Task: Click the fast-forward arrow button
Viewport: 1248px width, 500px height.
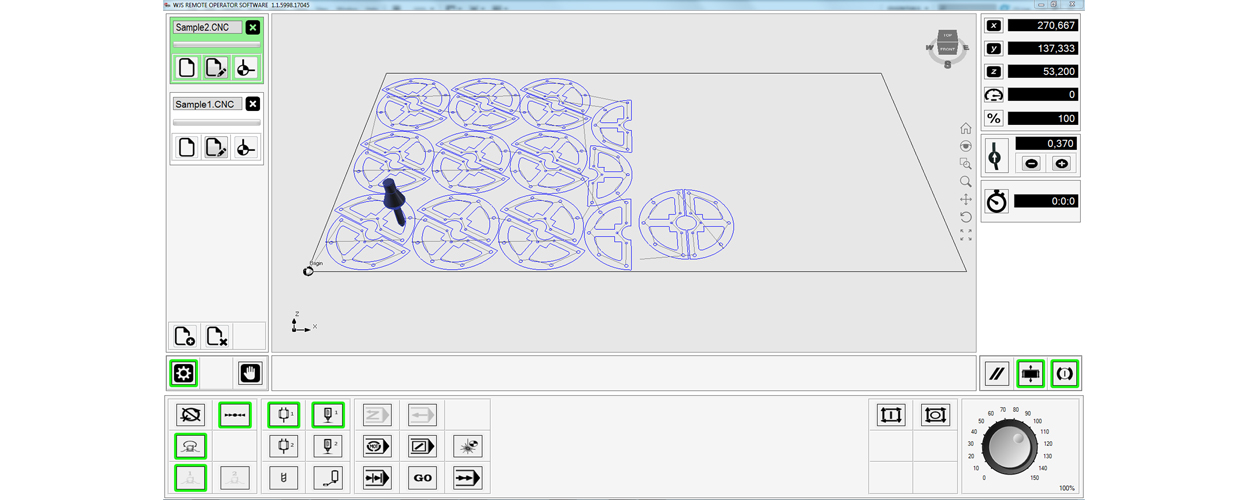Action: coord(467,478)
